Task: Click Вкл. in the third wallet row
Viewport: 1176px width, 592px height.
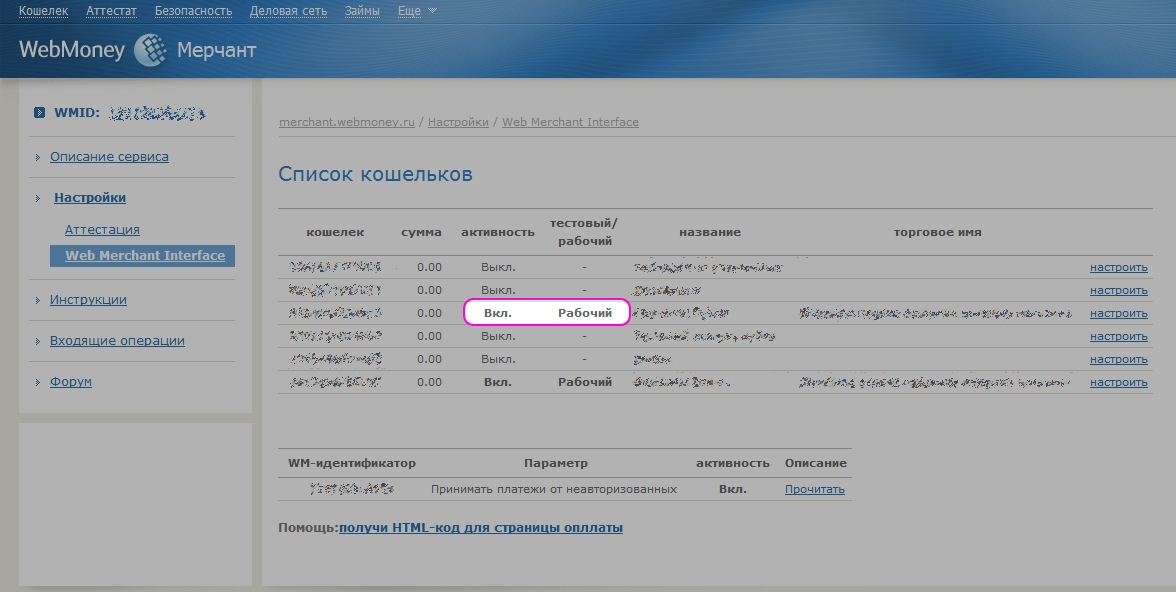Action: (498, 313)
